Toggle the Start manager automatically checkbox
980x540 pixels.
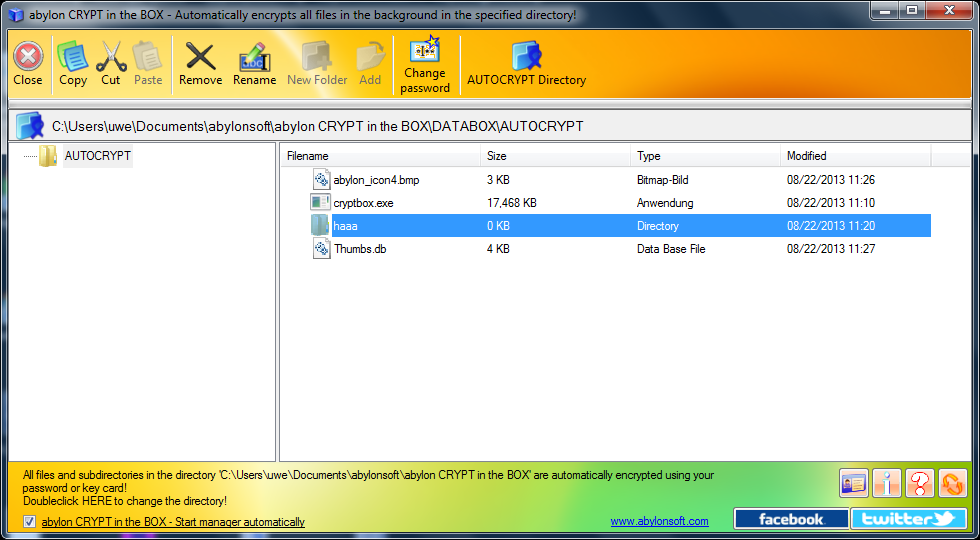(x=29, y=522)
